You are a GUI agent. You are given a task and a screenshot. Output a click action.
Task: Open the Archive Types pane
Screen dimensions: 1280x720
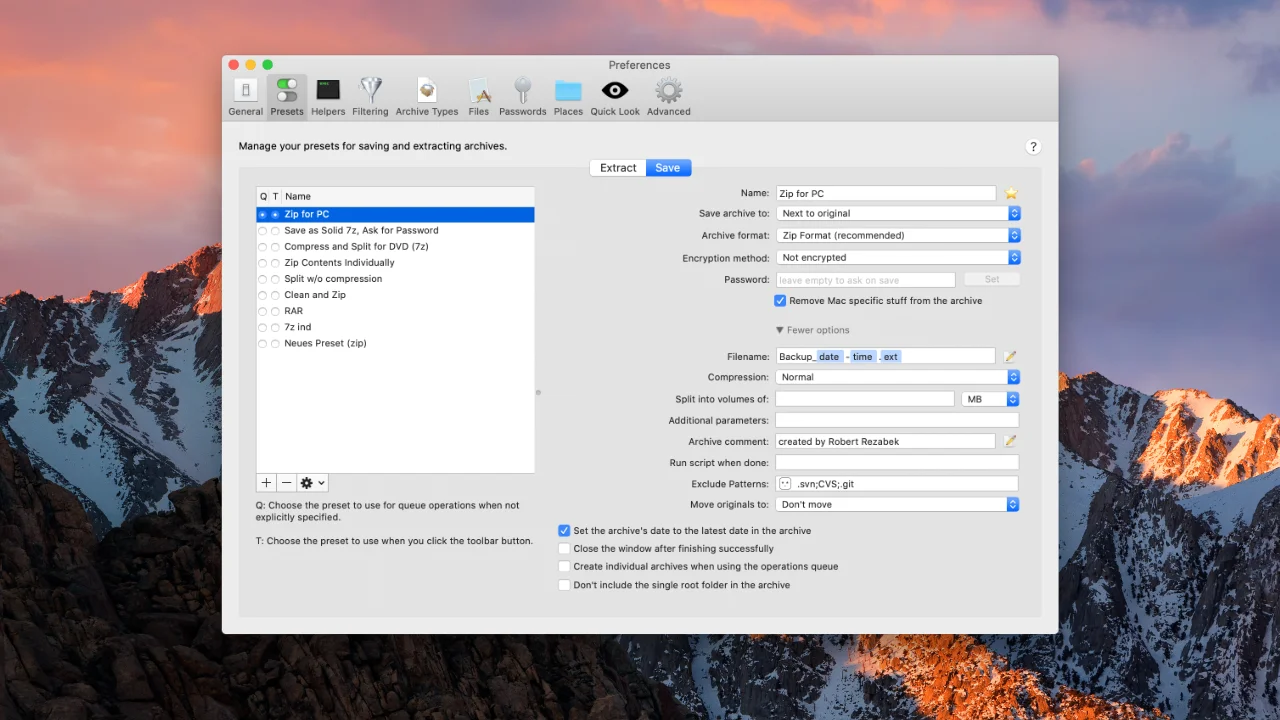coord(427,96)
